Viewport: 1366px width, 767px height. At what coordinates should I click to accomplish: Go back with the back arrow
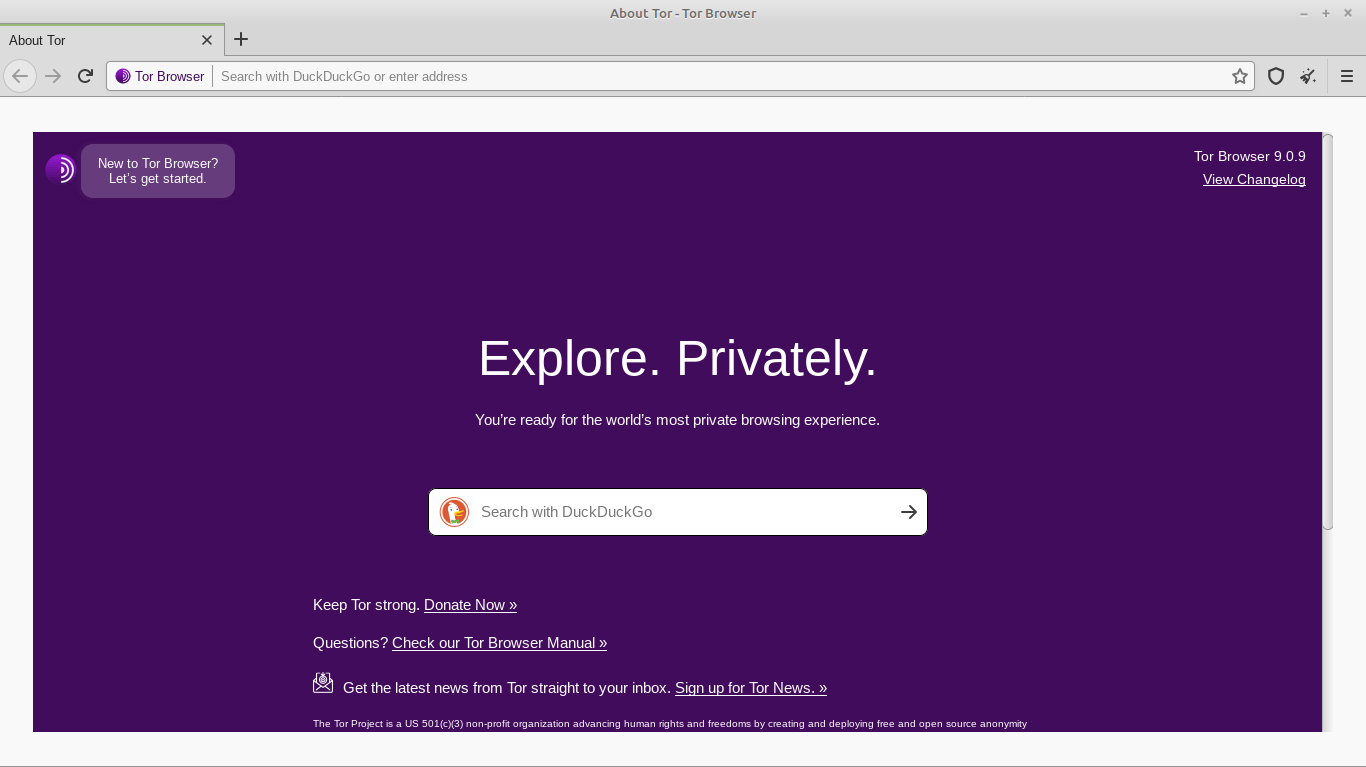coord(20,76)
